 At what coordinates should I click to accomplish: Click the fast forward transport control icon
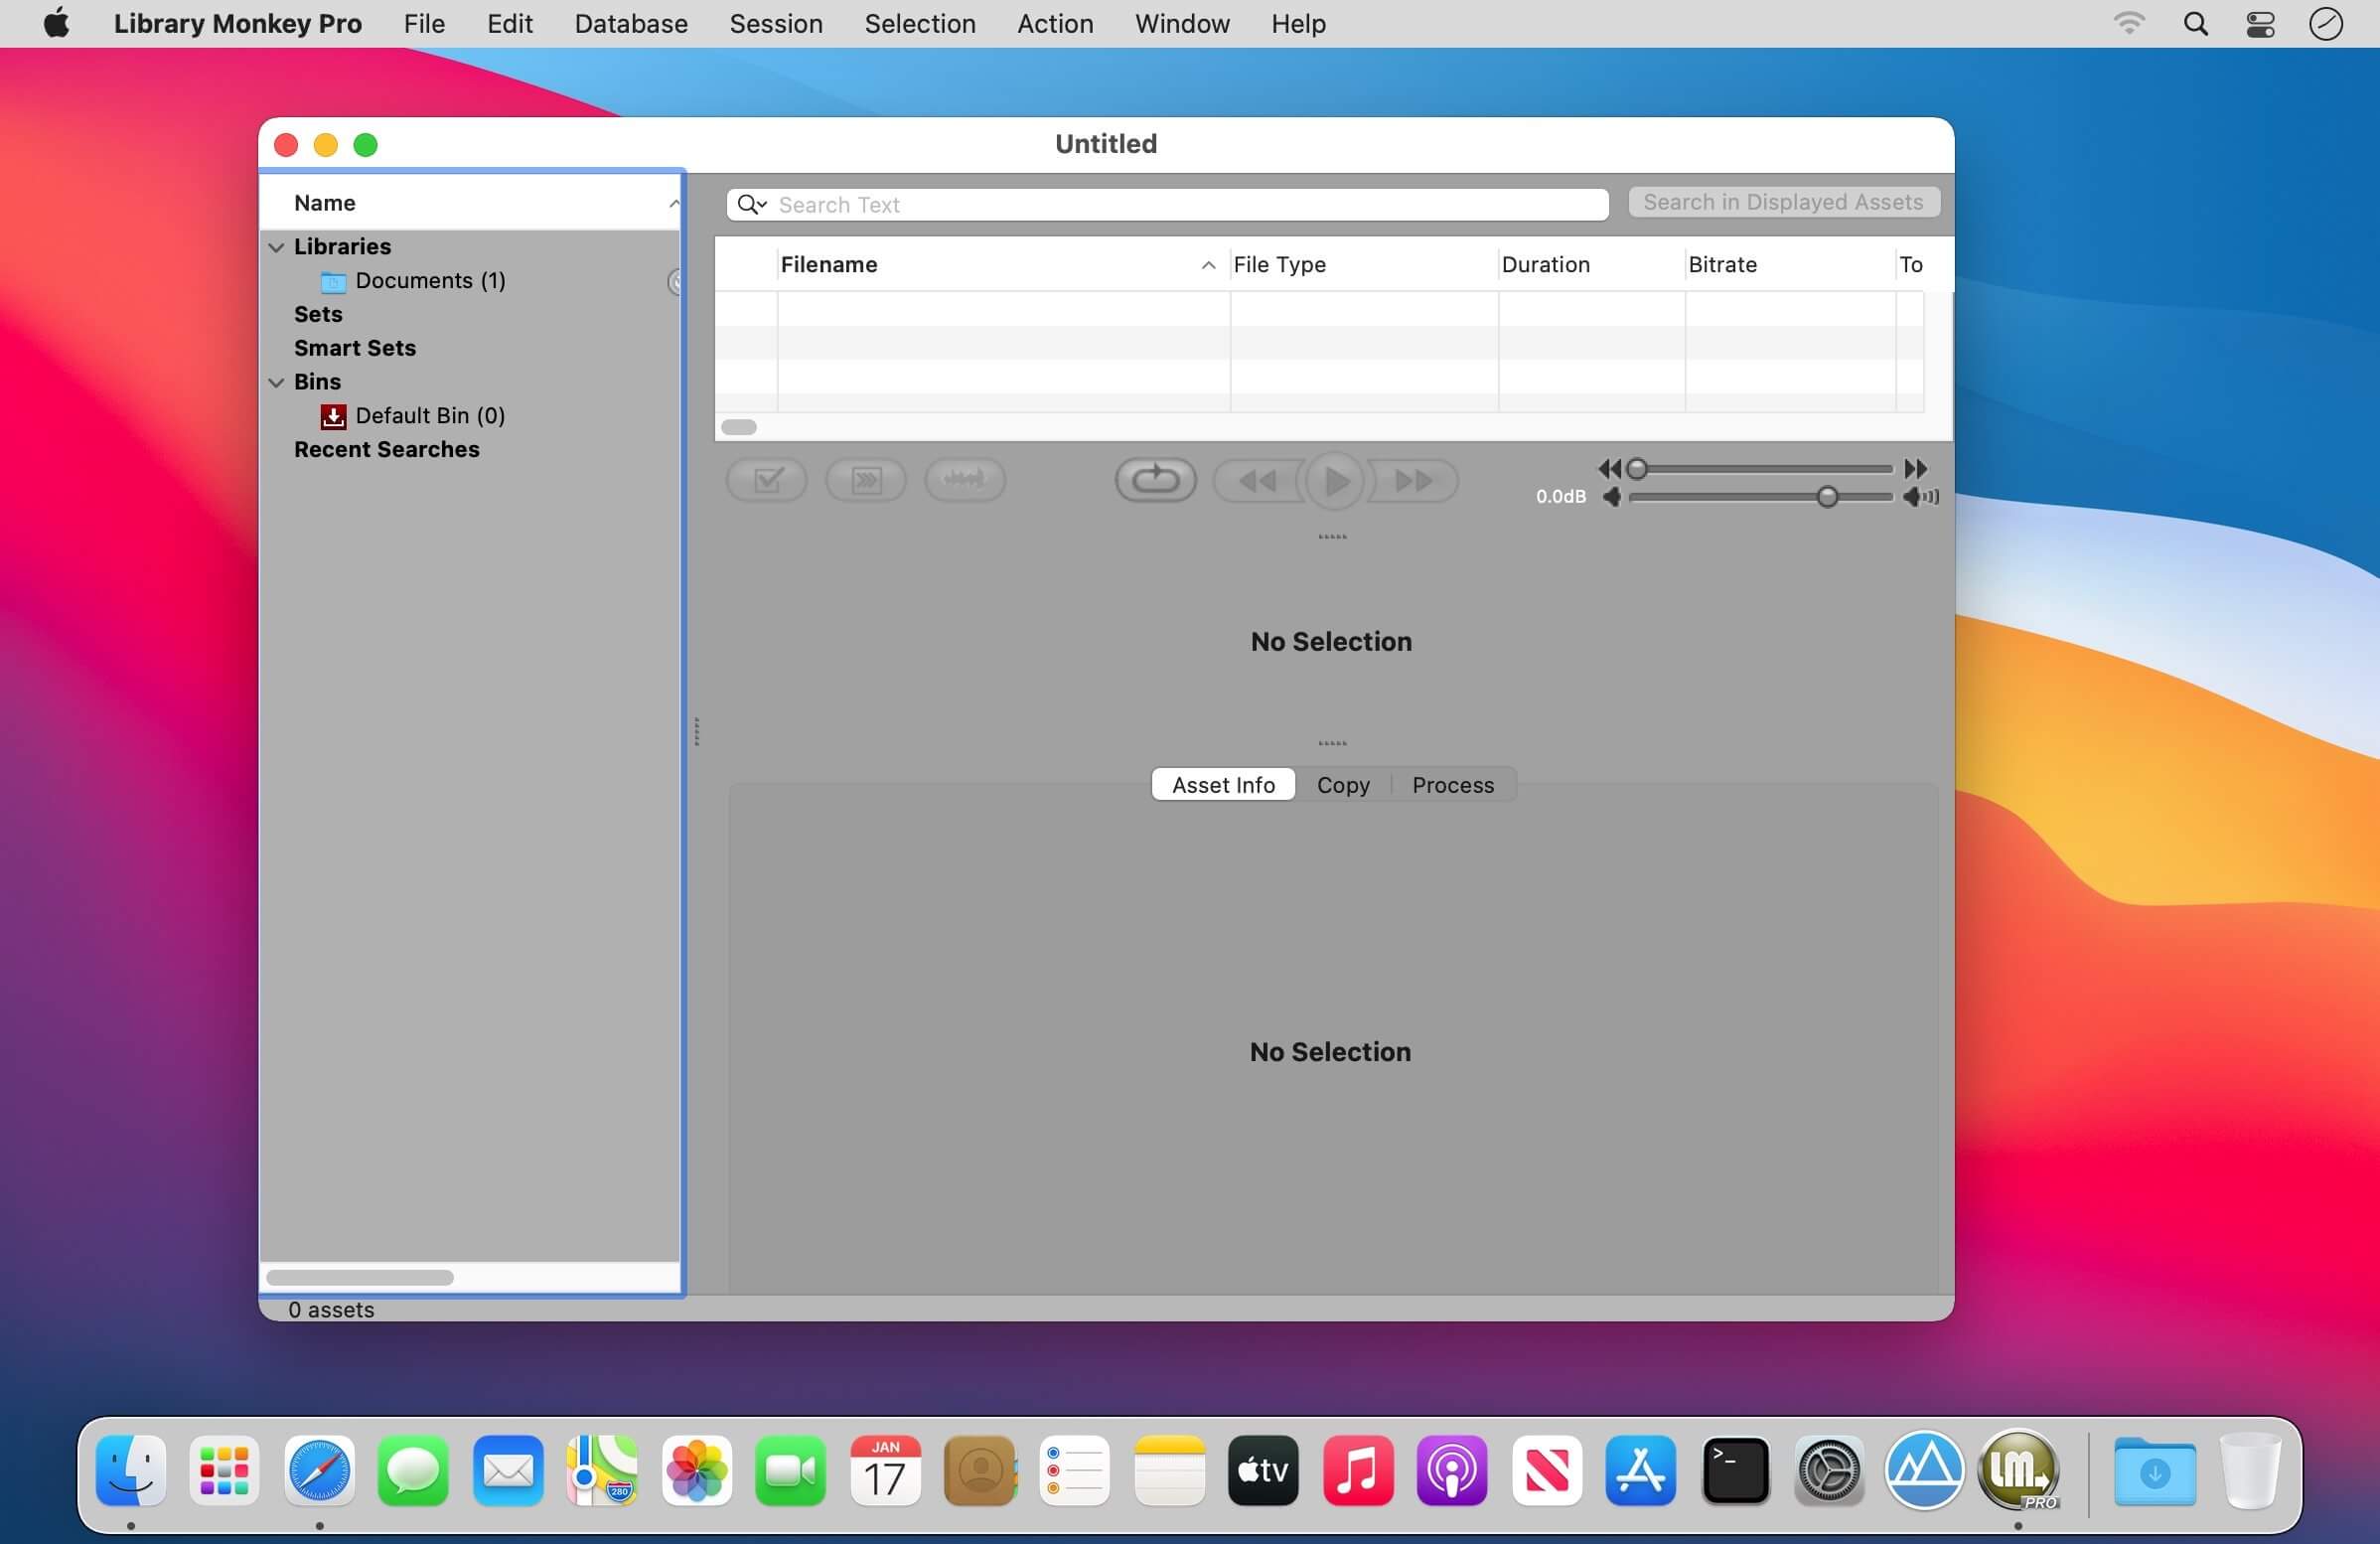1415,482
